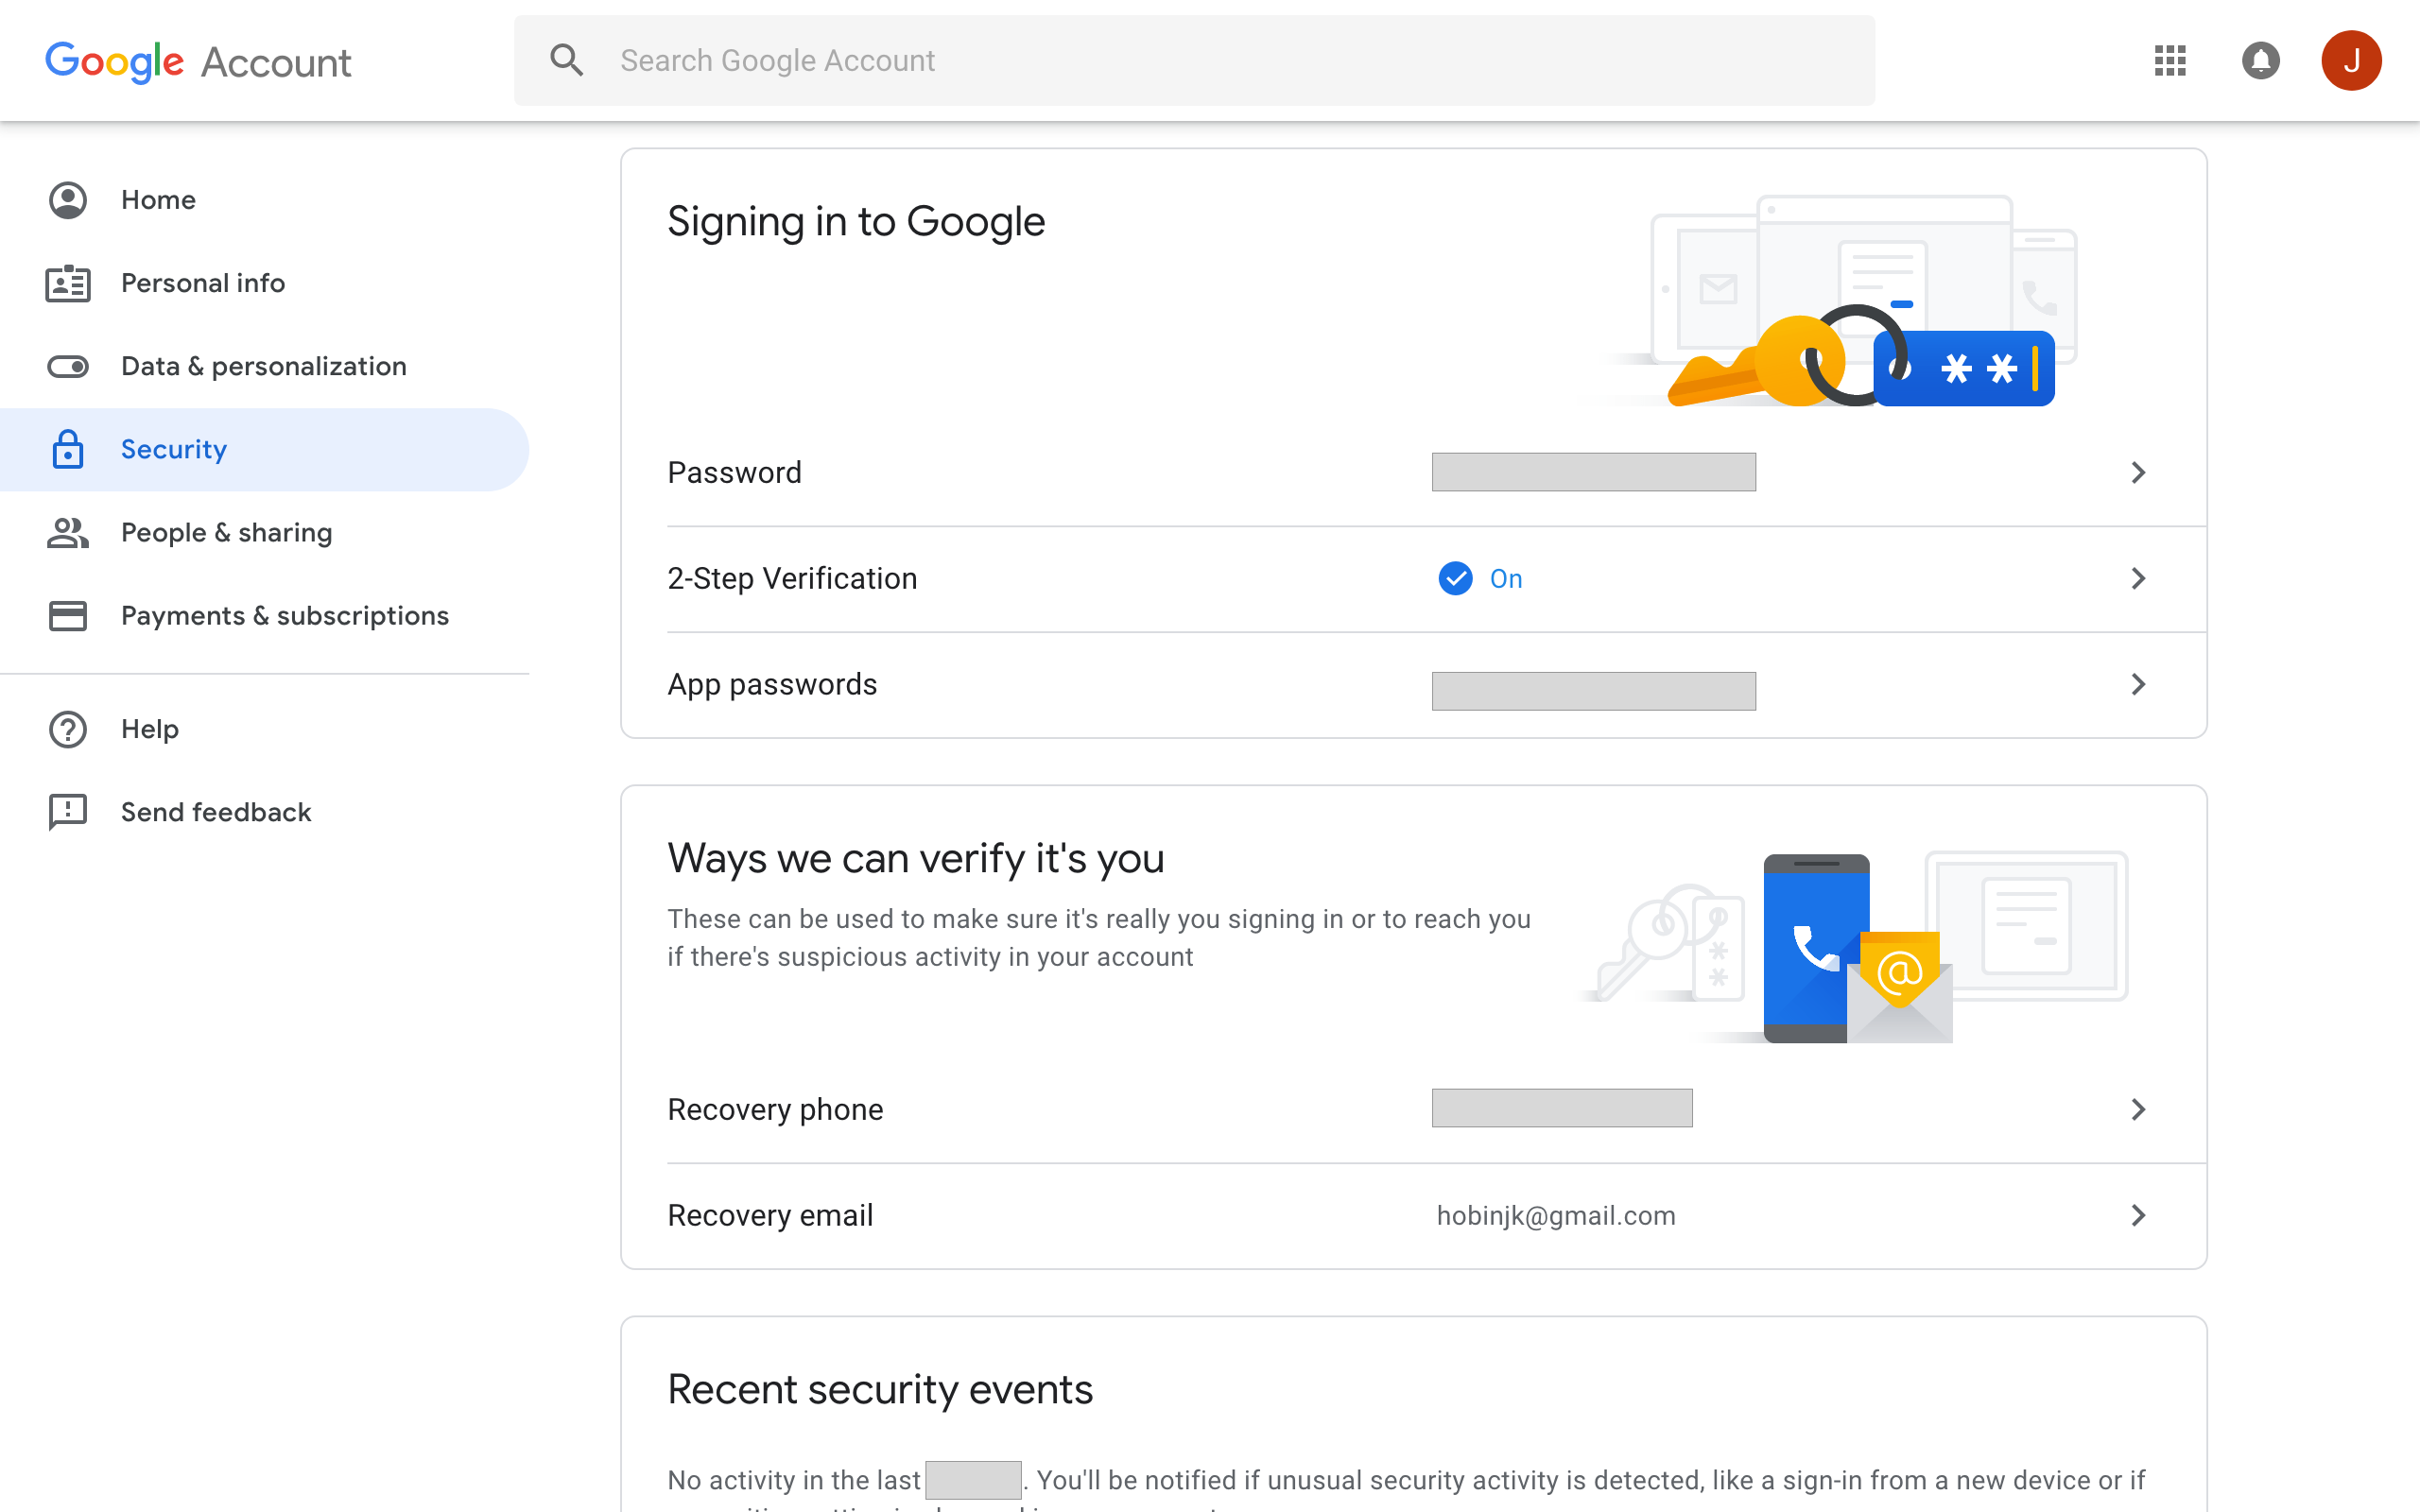The width and height of the screenshot is (2420, 1512).
Task: Open the Home menu tab
Action: pos(159,198)
